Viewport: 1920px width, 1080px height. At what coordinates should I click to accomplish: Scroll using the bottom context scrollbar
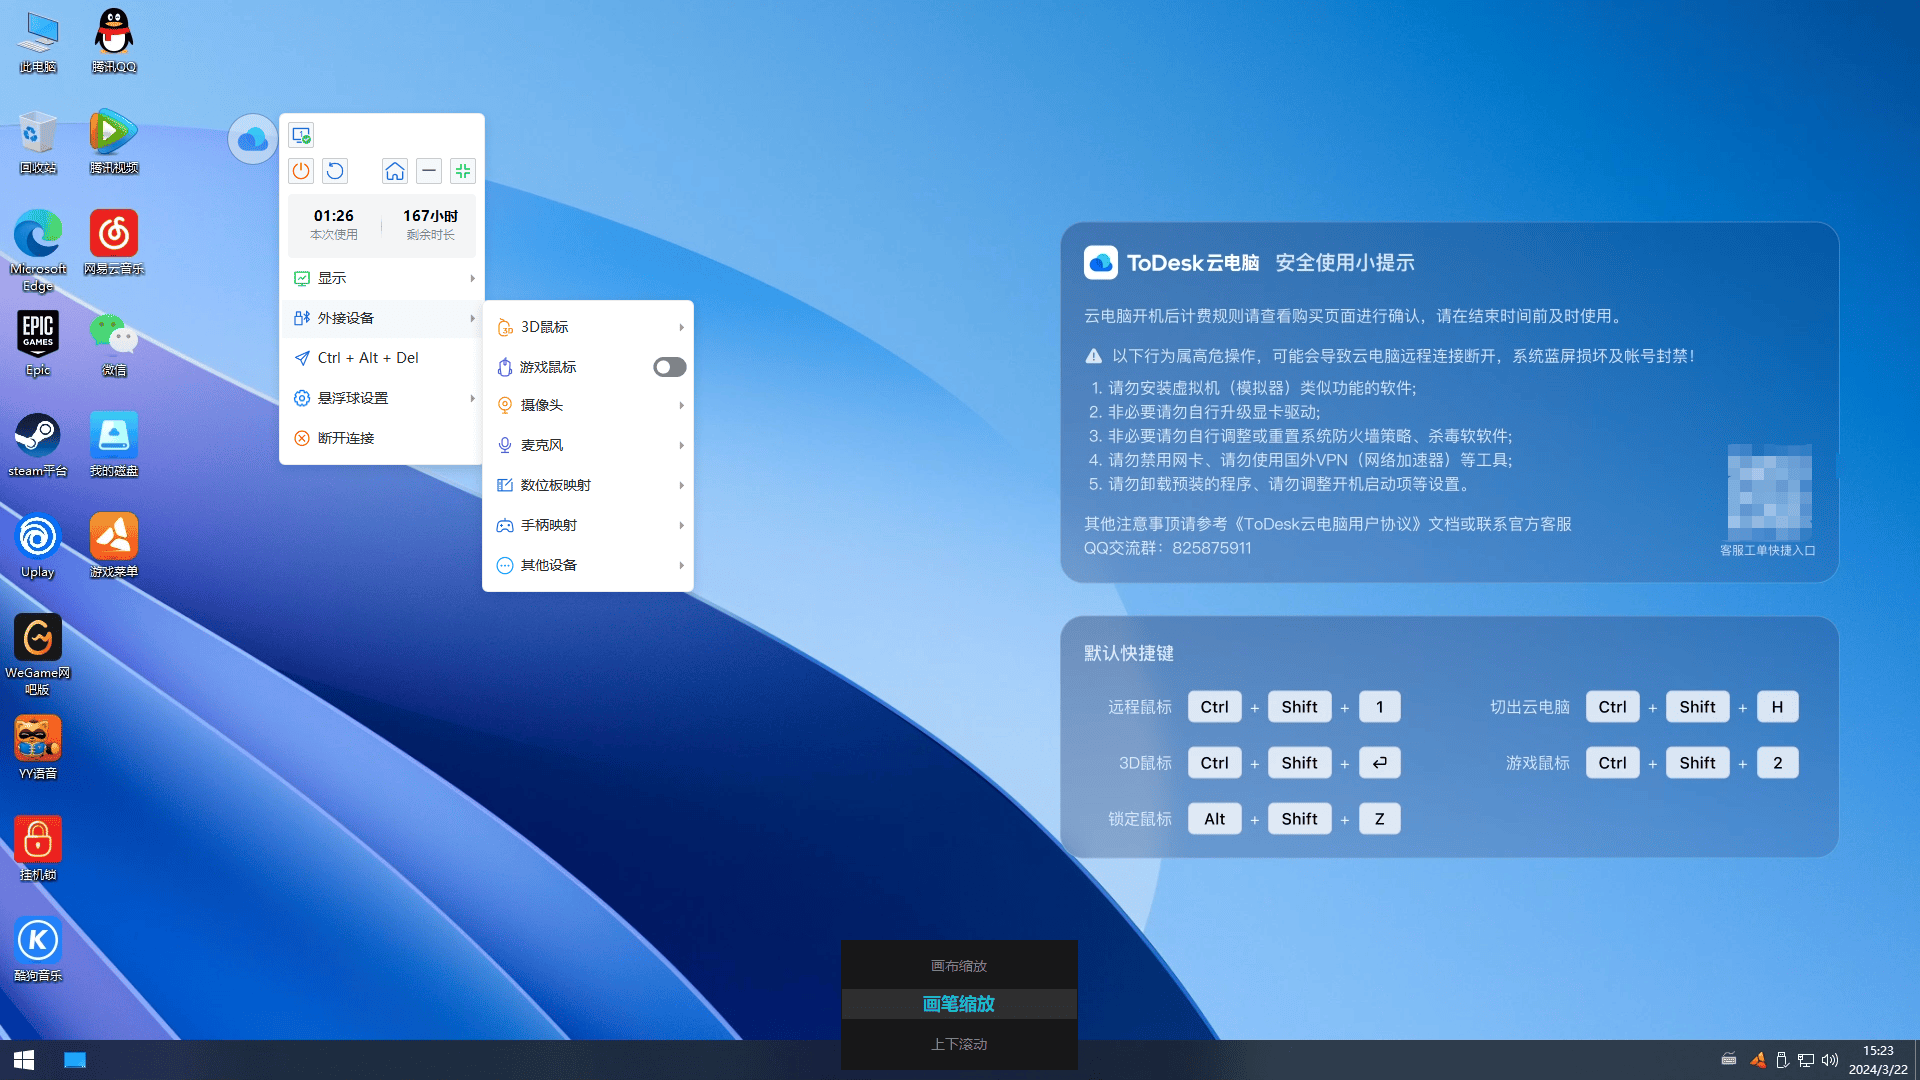coord(959,1043)
